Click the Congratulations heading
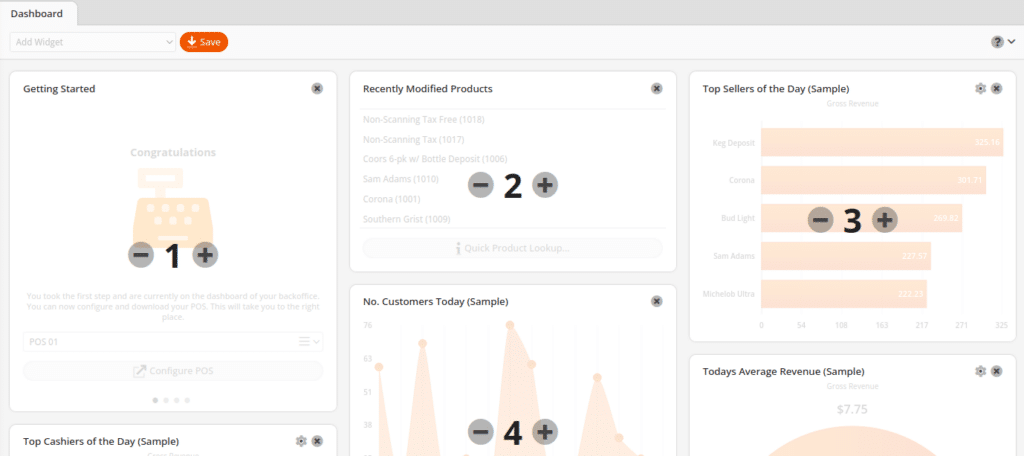The height and width of the screenshot is (456, 1024). tap(173, 152)
